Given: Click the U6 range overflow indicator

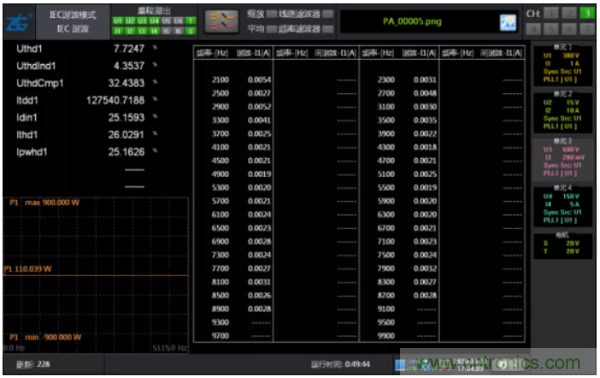Looking at the screenshot, I should pyautogui.click(x=178, y=21).
